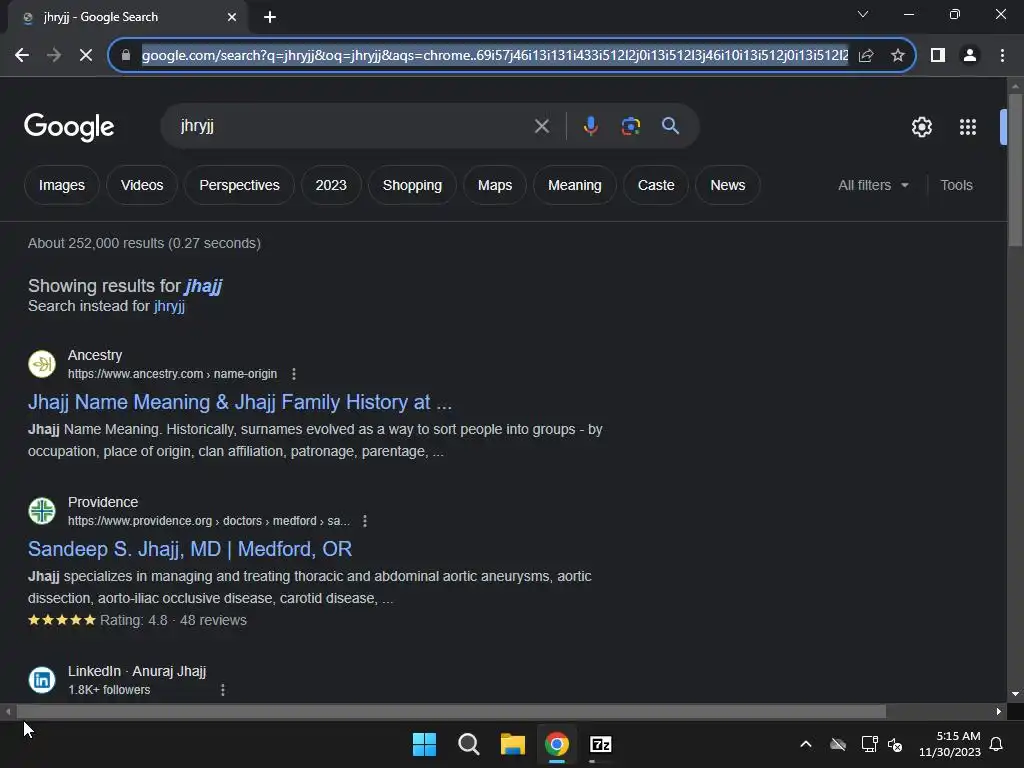1024x768 pixels.
Task: Open the notifications bell
Action: [x=997, y=744]
